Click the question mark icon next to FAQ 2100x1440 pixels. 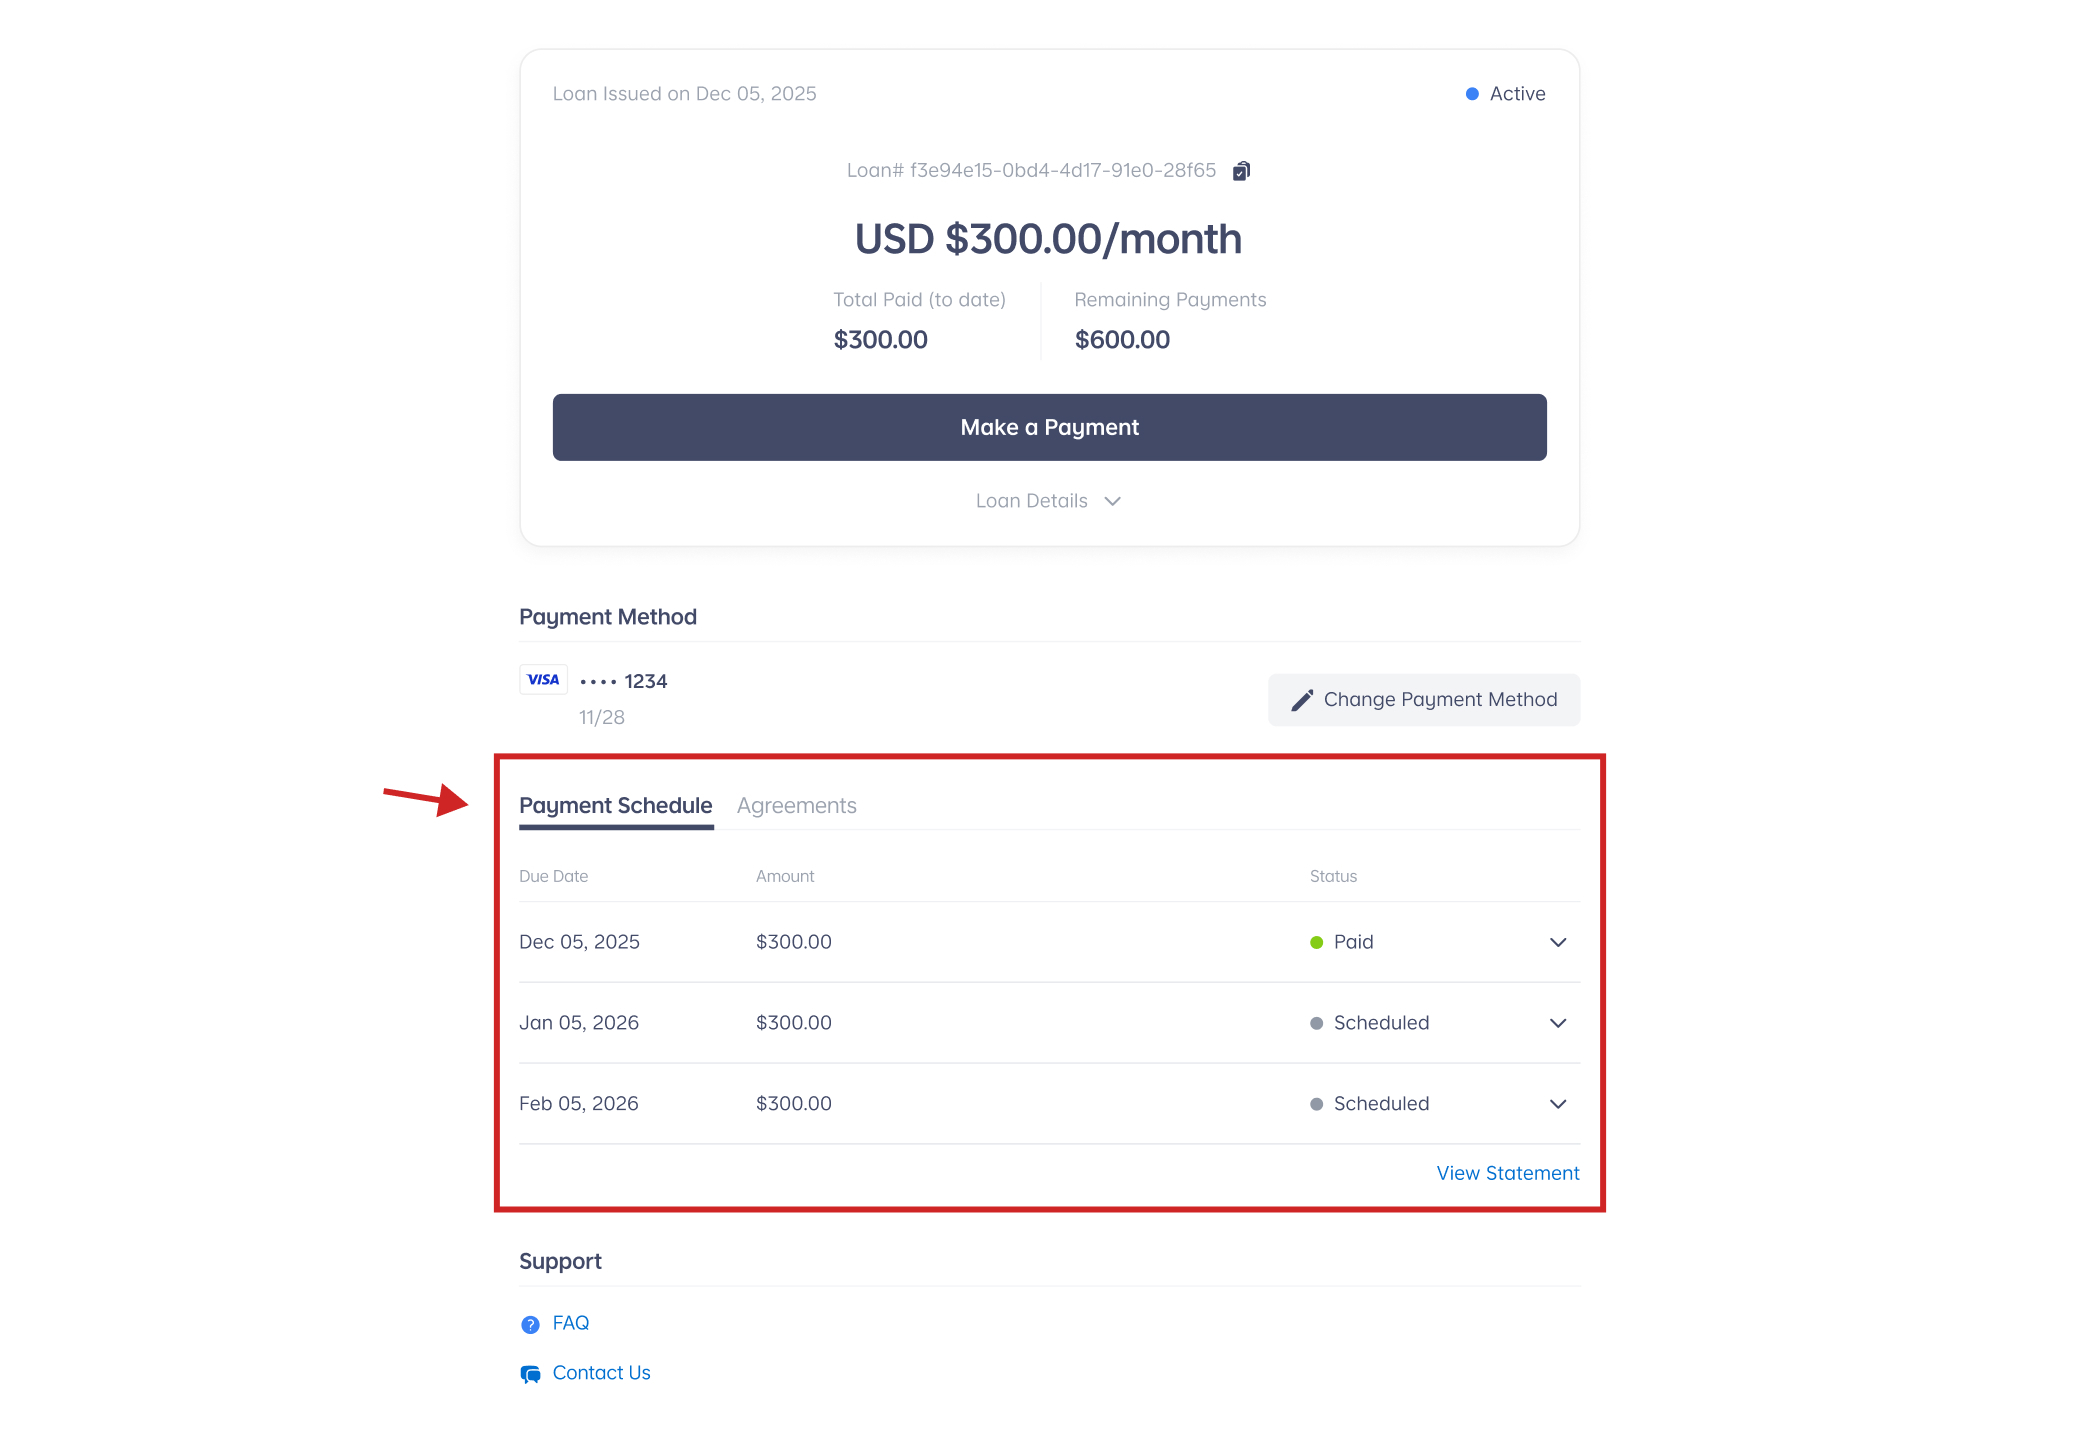click(529, 1323)
